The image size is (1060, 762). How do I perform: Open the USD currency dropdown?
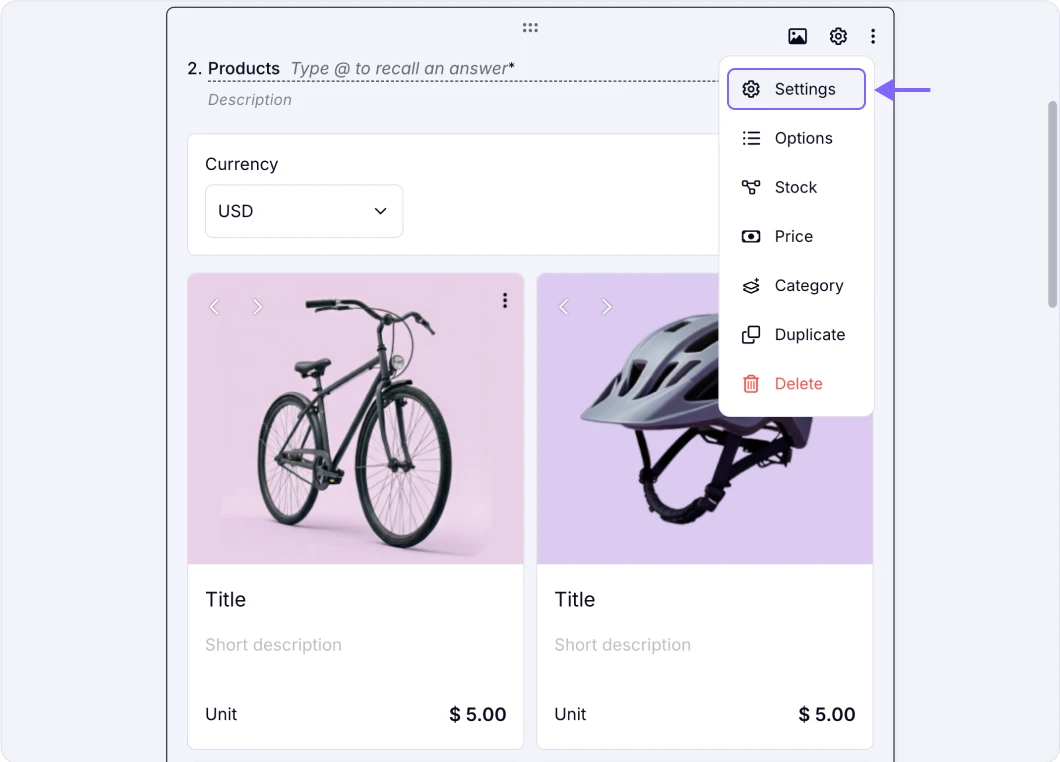(x=303, y=211)
